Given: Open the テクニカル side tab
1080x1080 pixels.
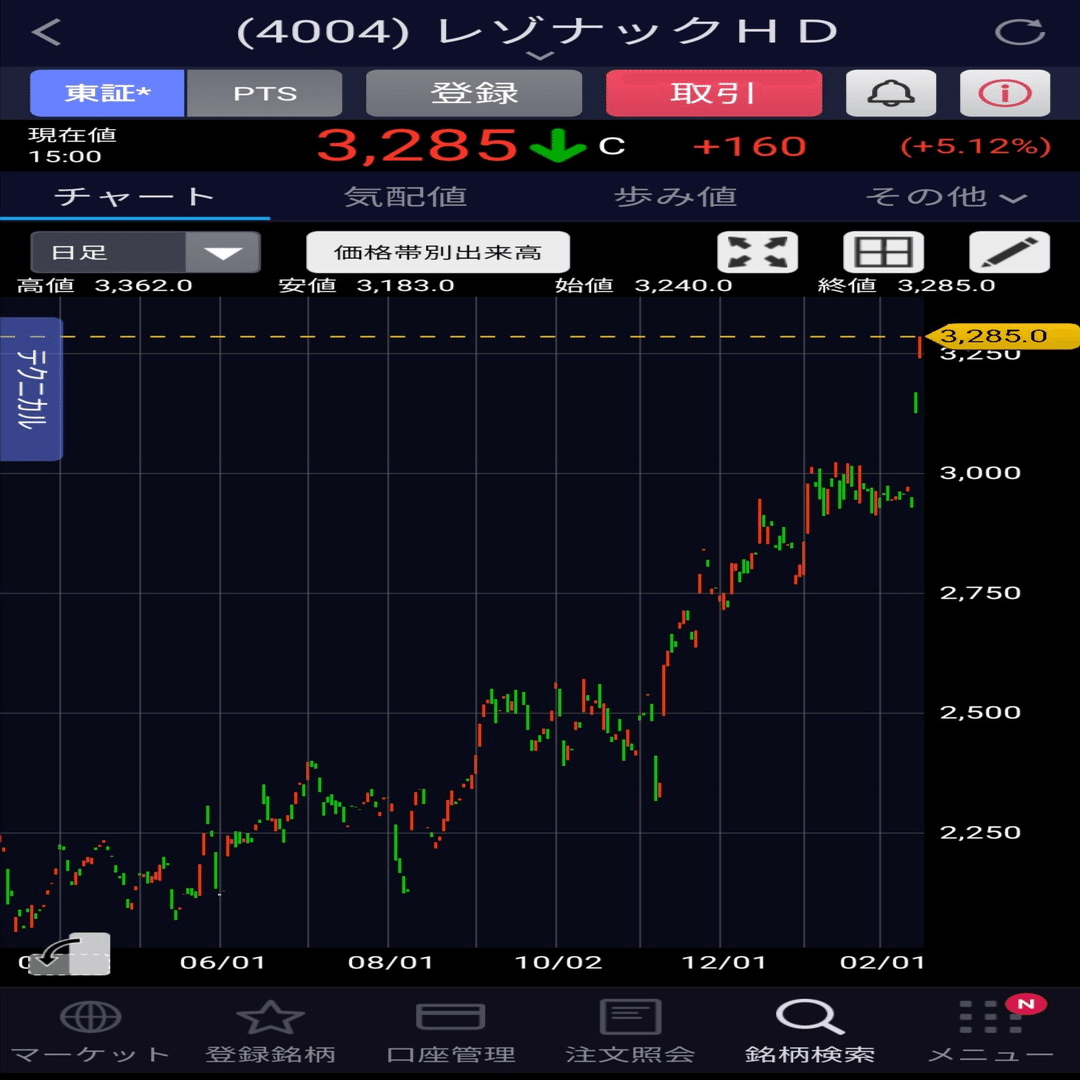Looking at the screenshot, I should pyautogui.click(x=31, y=388).
